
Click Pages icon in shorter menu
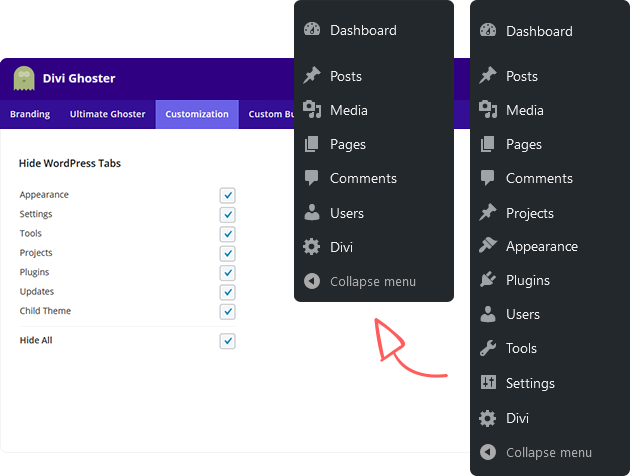tap(312, 144)
